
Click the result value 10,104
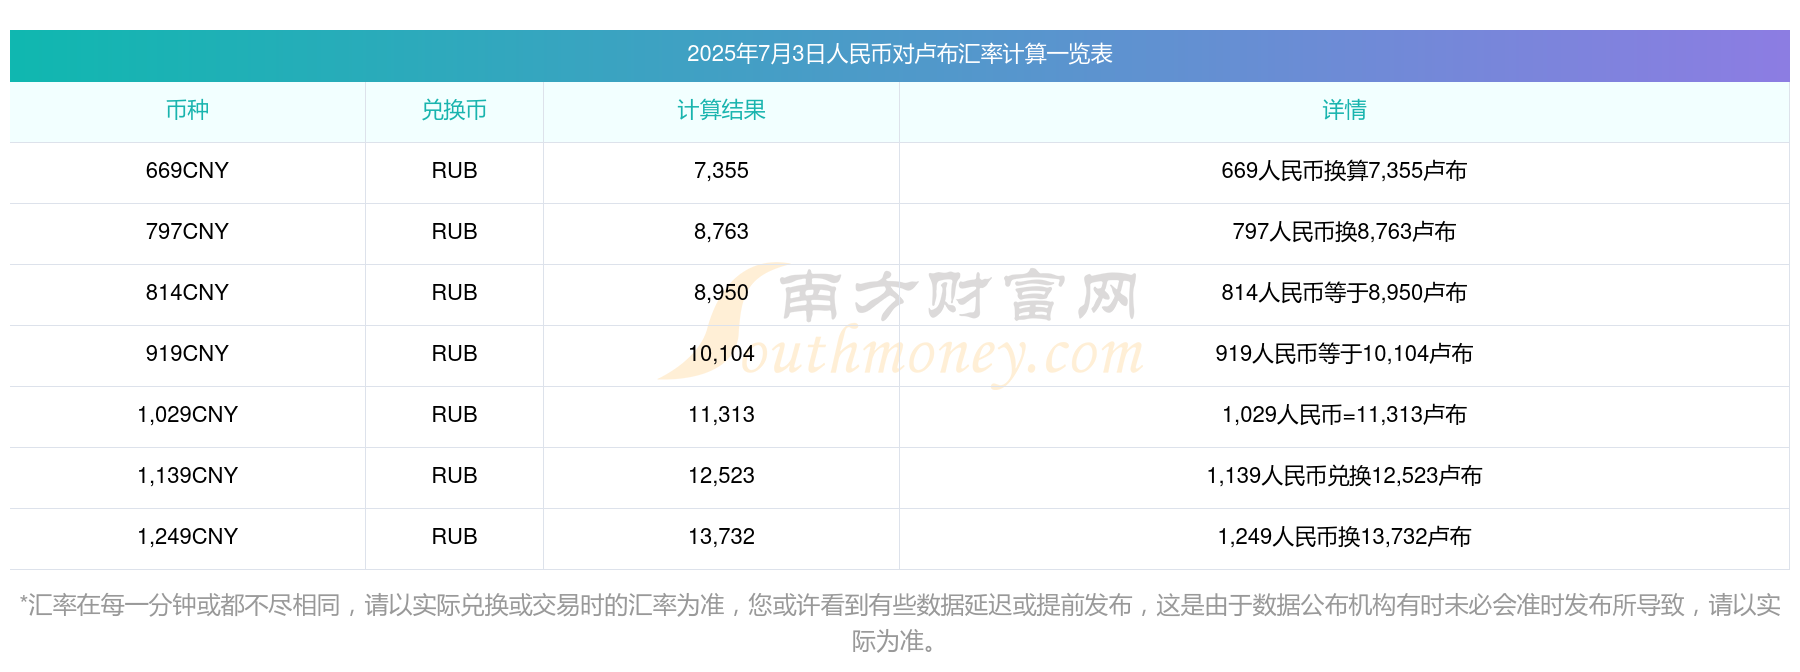(x=721, y=354)
